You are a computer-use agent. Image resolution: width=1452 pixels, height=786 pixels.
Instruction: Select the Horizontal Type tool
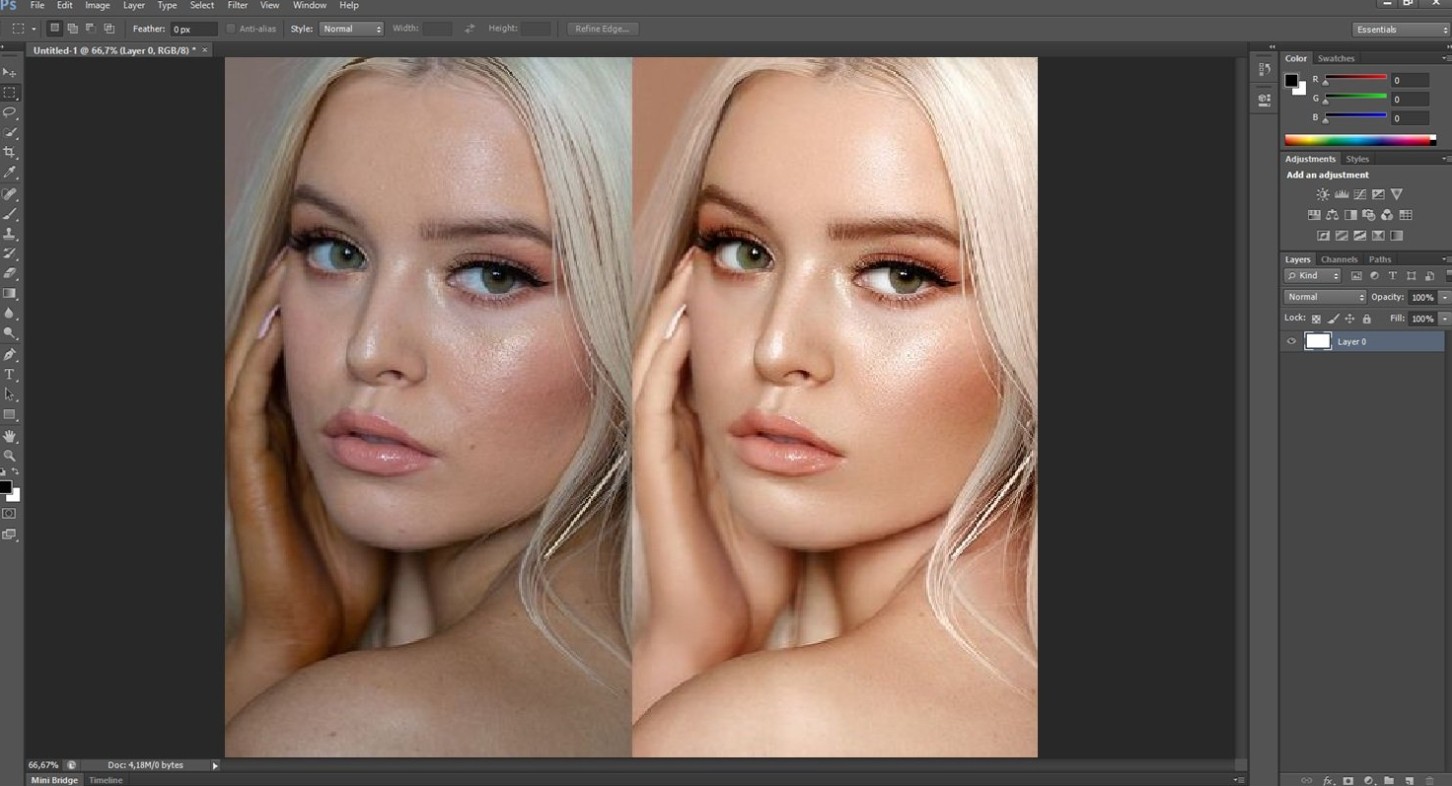click(10, 375)
